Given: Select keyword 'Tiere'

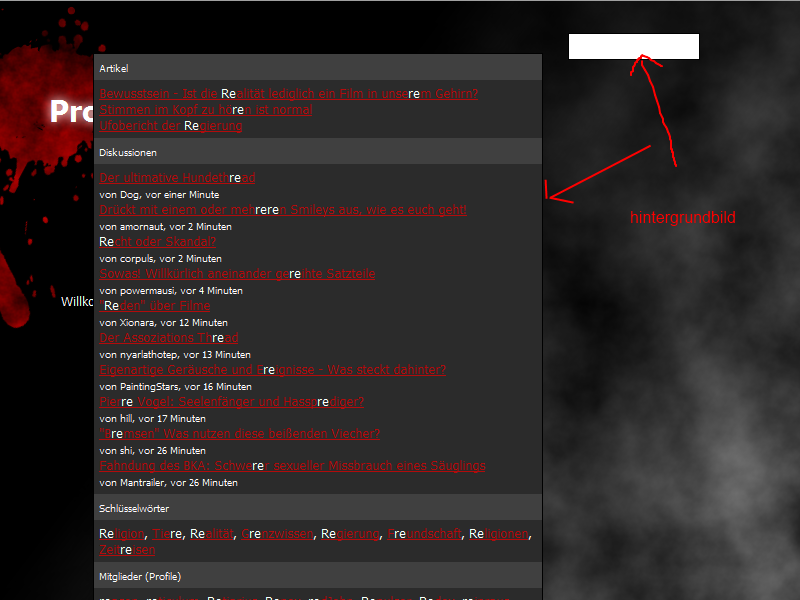Looking at the screenshot, I should tap(167, 534).
